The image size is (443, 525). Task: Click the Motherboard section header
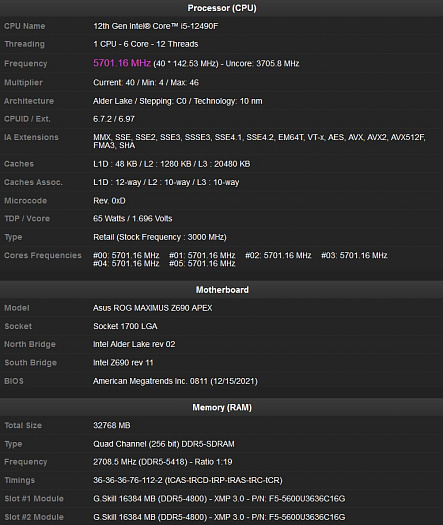[x=222, y=290]
